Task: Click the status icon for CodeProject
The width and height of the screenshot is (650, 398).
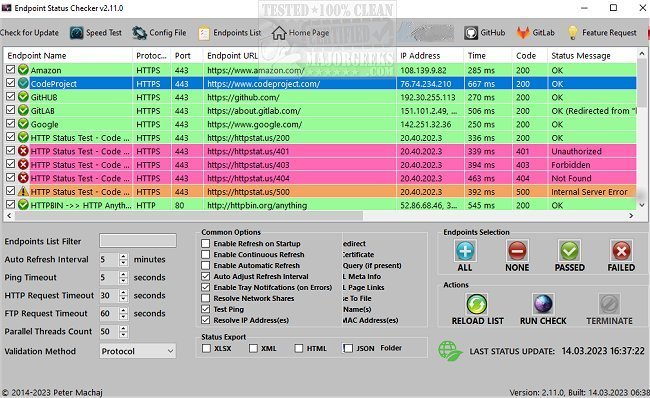Action: click(x=23, y=83)
